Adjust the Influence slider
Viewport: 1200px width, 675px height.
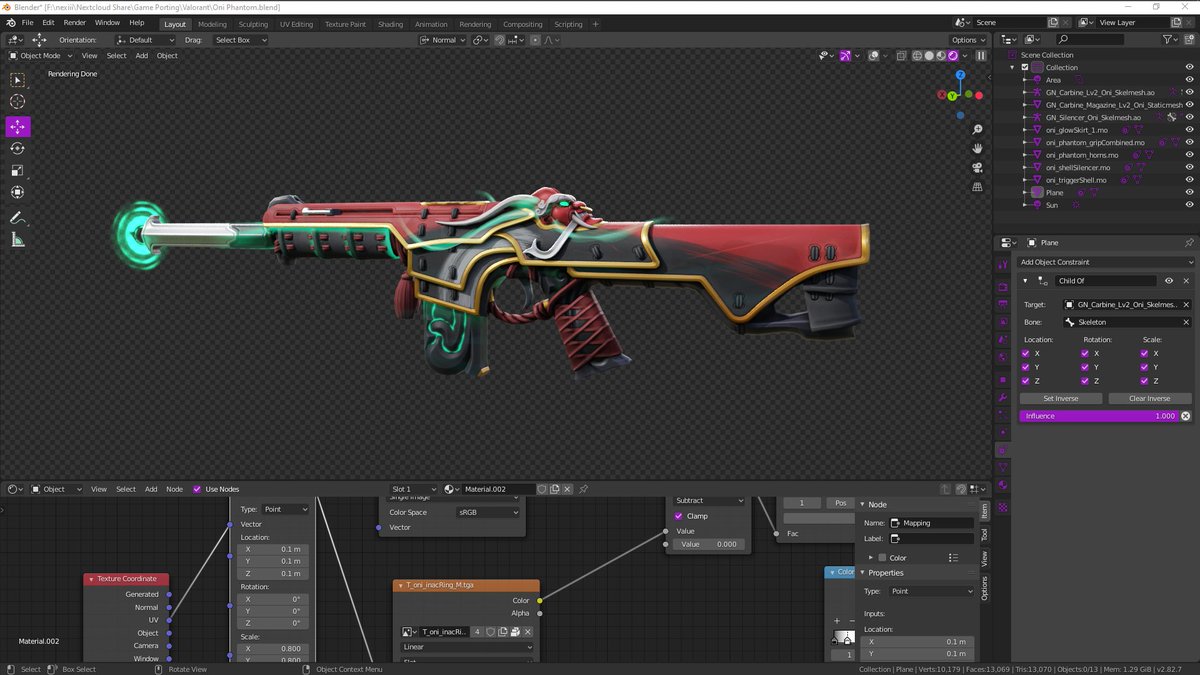pyautogui.click(x=1099, y=415)
